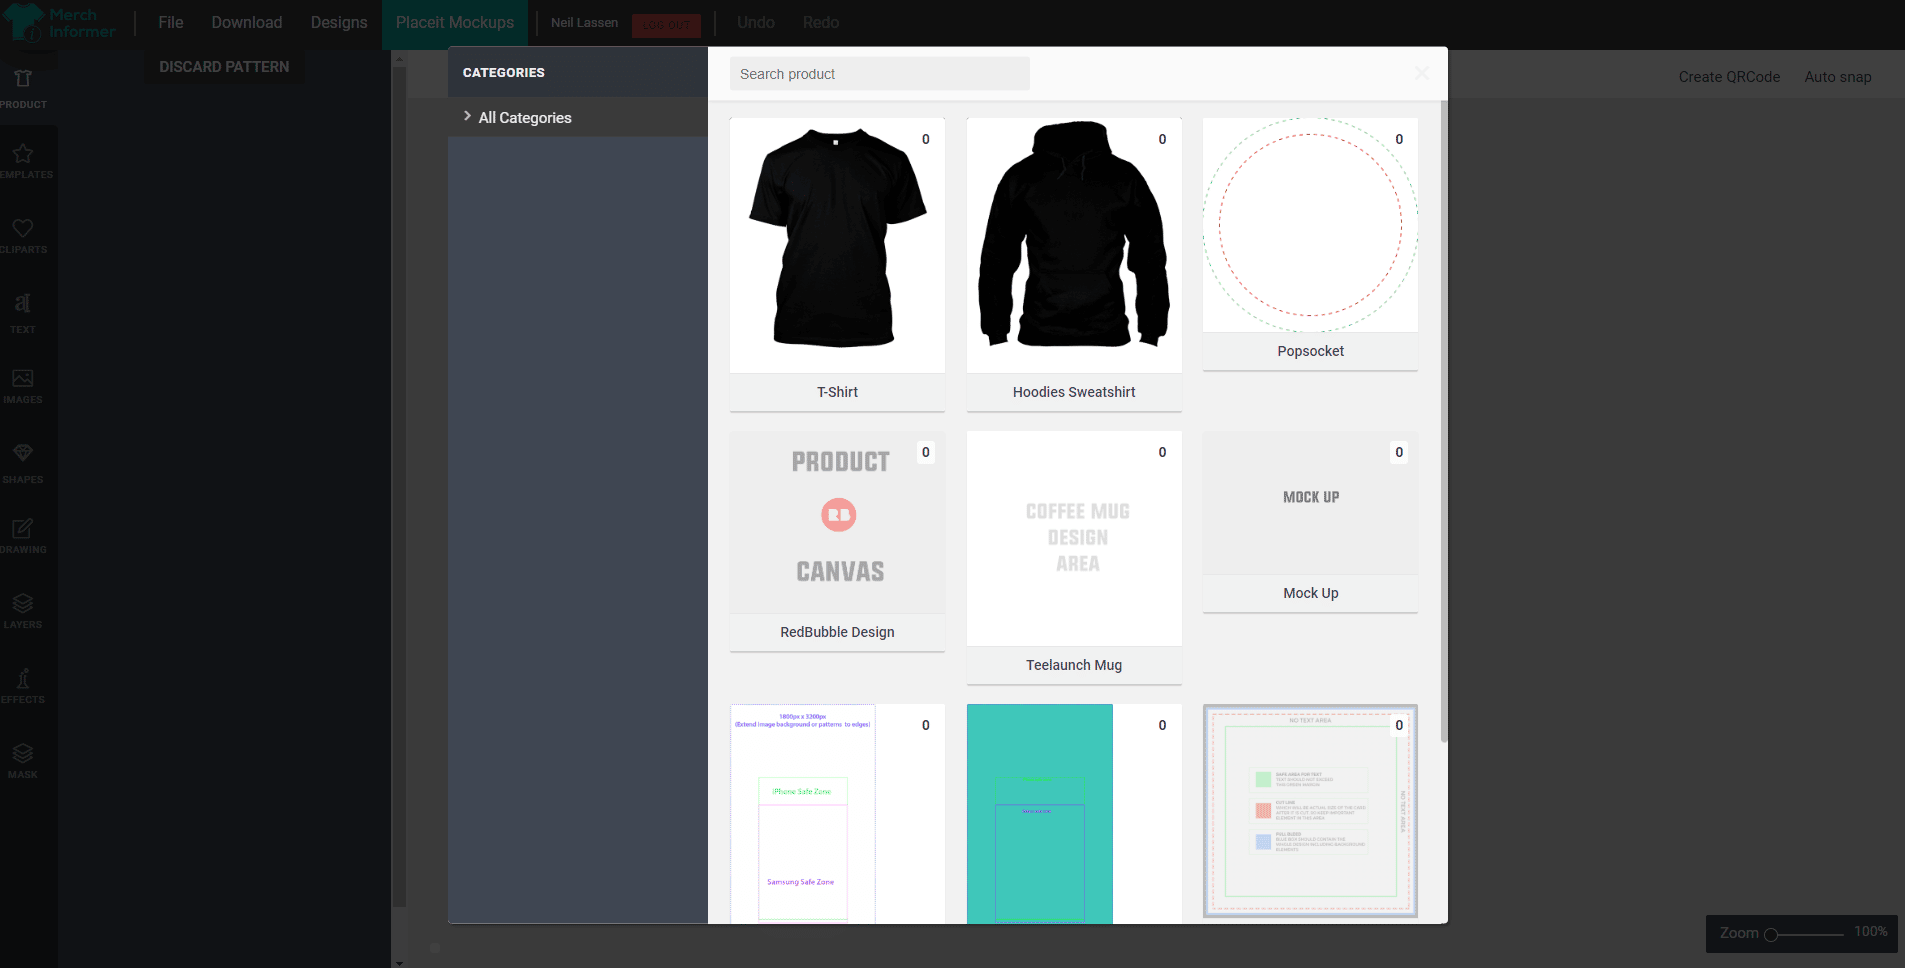This screenshot has width=1905, height=968.
Task: Open the Placeit Mockups tab
Action: click(x=455, y=22)
